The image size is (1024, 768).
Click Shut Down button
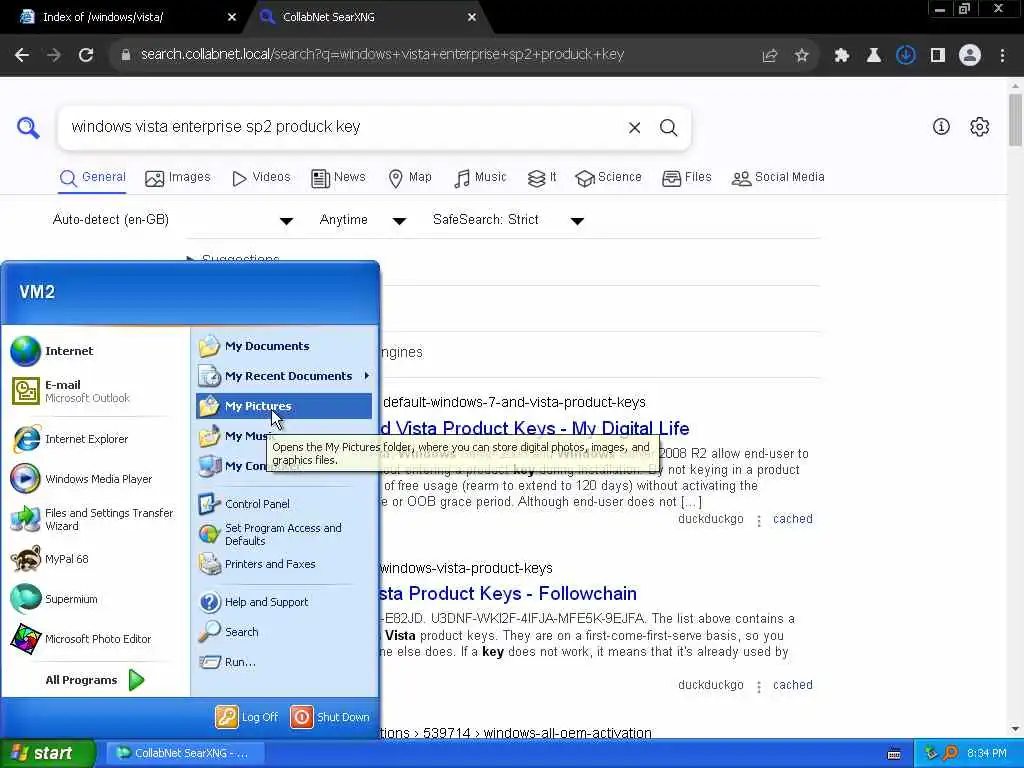click(330, 717)
